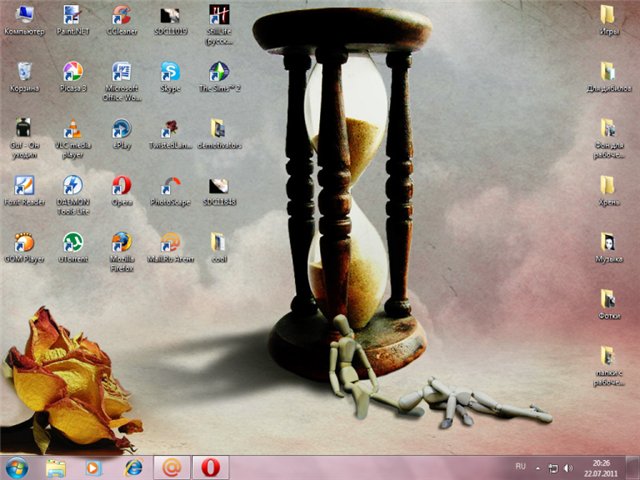Switch to Opera in the taskbar
This screenshot has height=480, width=640.
pyautogui.click(x=211, y=467)
